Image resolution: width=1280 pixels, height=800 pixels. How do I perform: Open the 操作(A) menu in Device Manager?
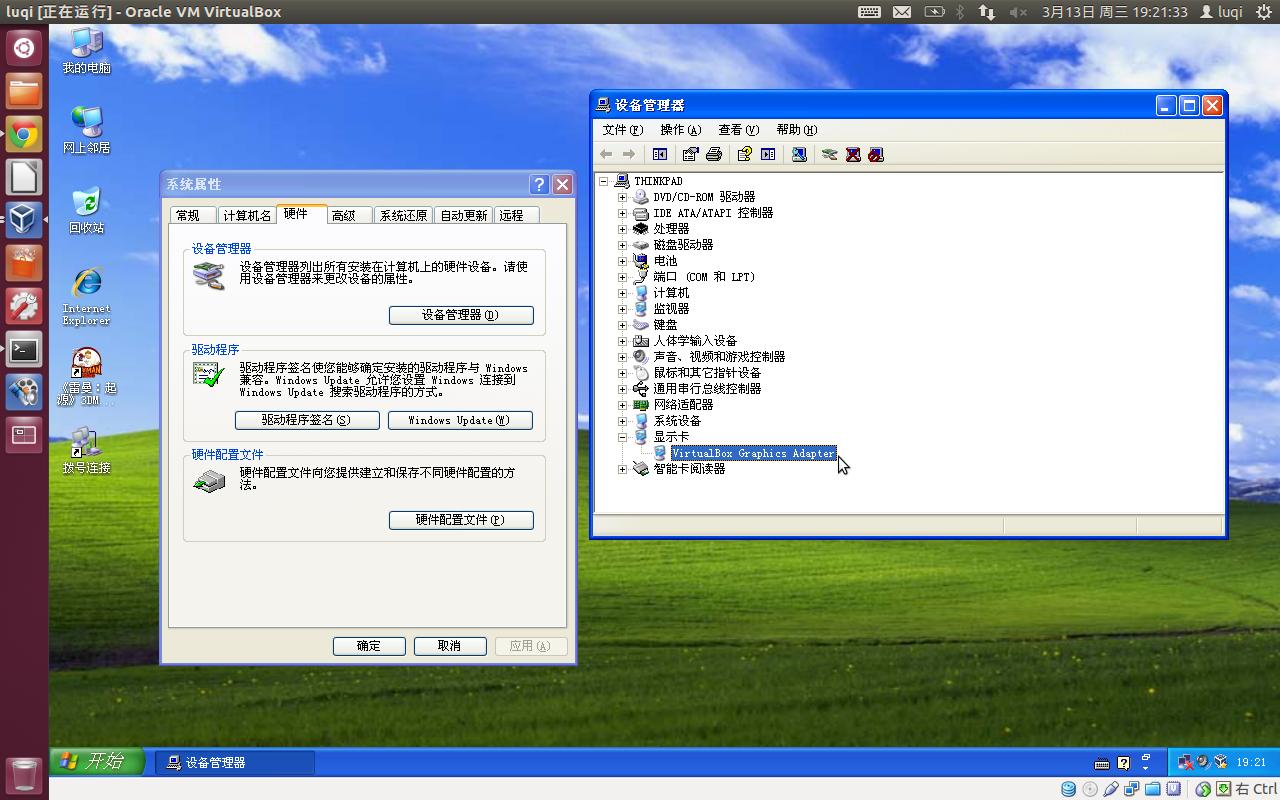(680, 130)
